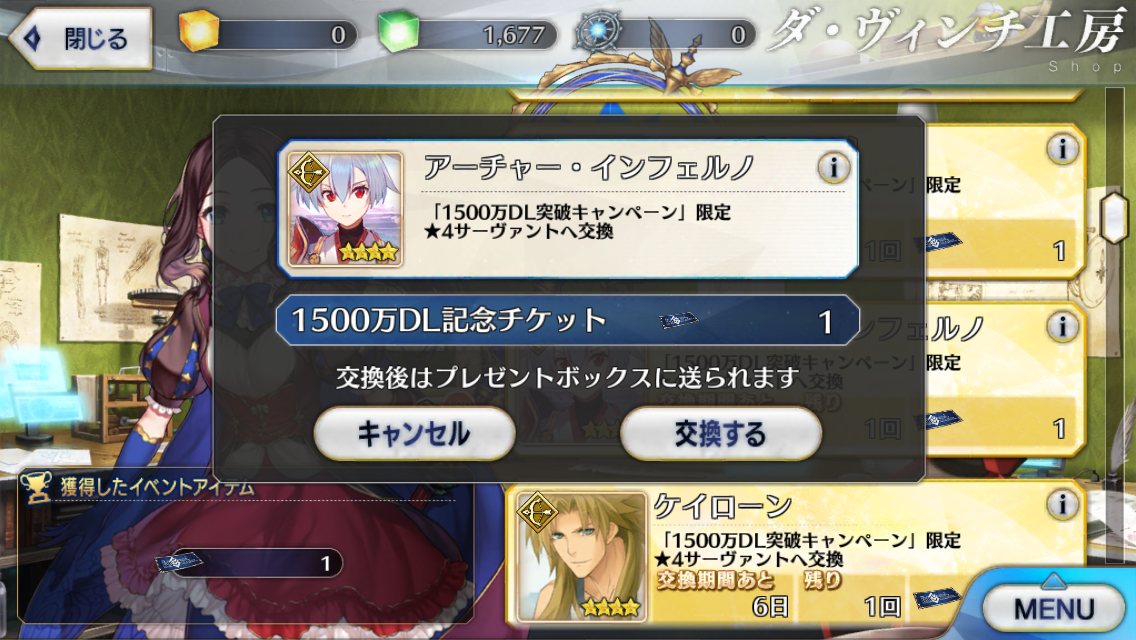Click the 閉じる close button
Image resolution: width=1136 pixels, height=640 pixels.
pos(80,38)
